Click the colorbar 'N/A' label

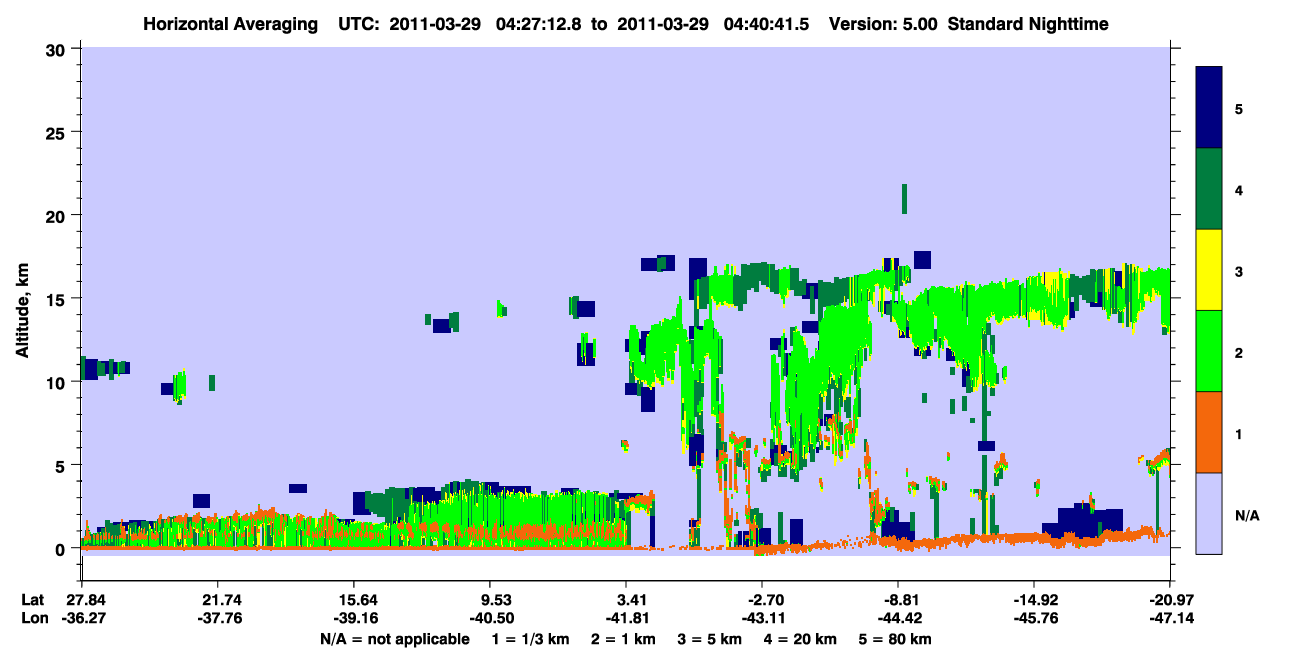tap(1246, 515)
